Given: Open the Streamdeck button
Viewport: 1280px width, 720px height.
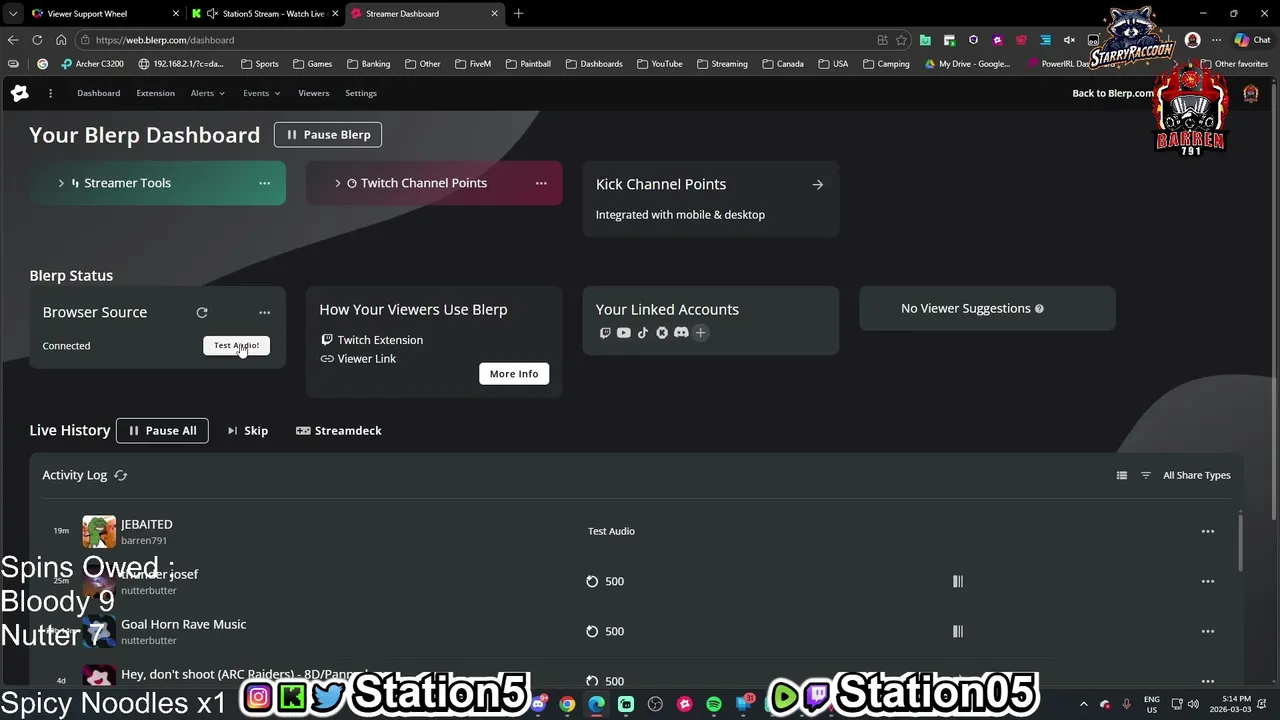Looking at the screenshot, I should [339, 431].
